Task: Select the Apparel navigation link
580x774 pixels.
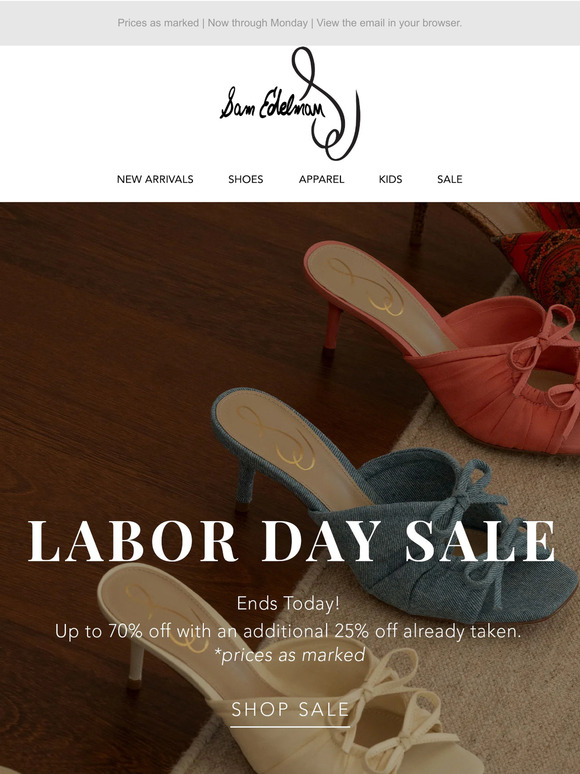Action: 321,179
